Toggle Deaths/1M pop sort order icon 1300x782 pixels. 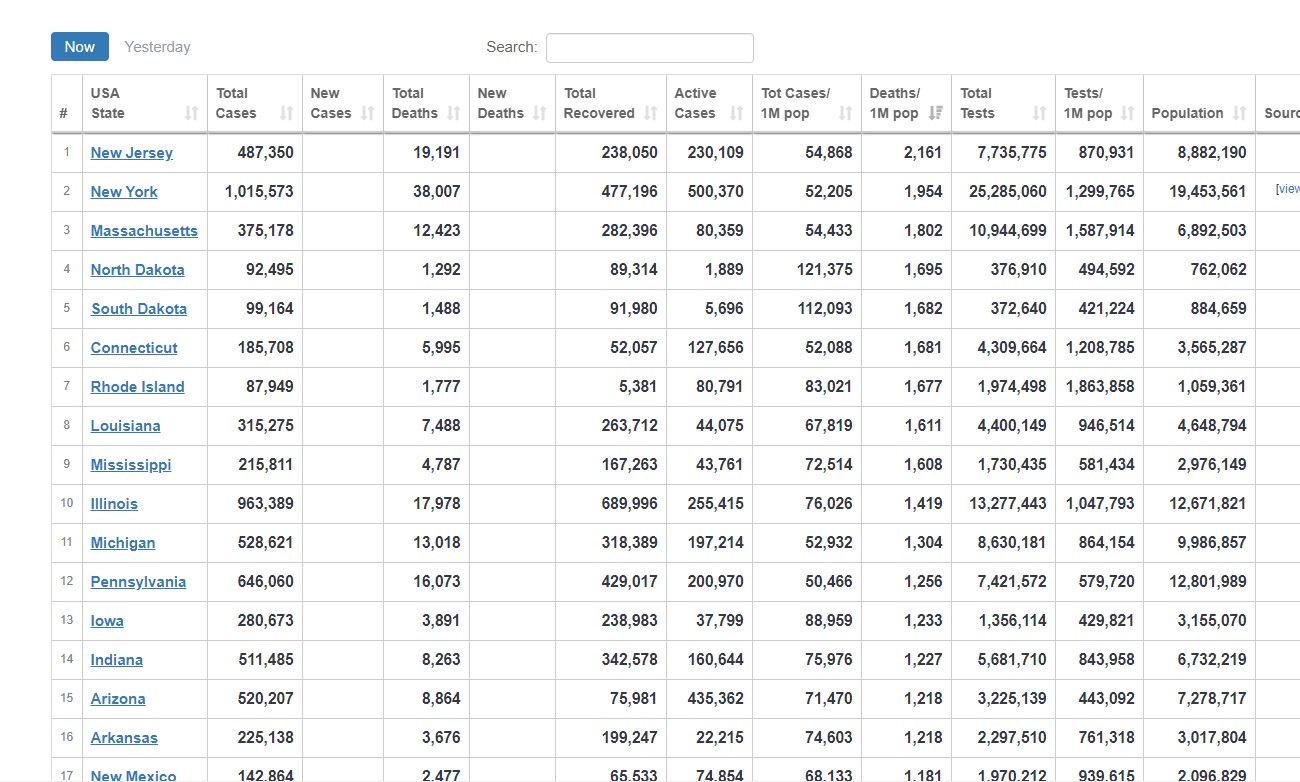click(x=935, y=114)
